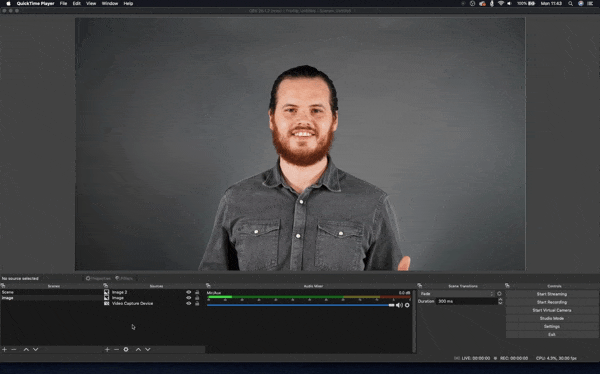Open Mic/Aux audio settings gear
Image resolution: width=600 pixels, height=374 pixels.
tap(407, 305)
